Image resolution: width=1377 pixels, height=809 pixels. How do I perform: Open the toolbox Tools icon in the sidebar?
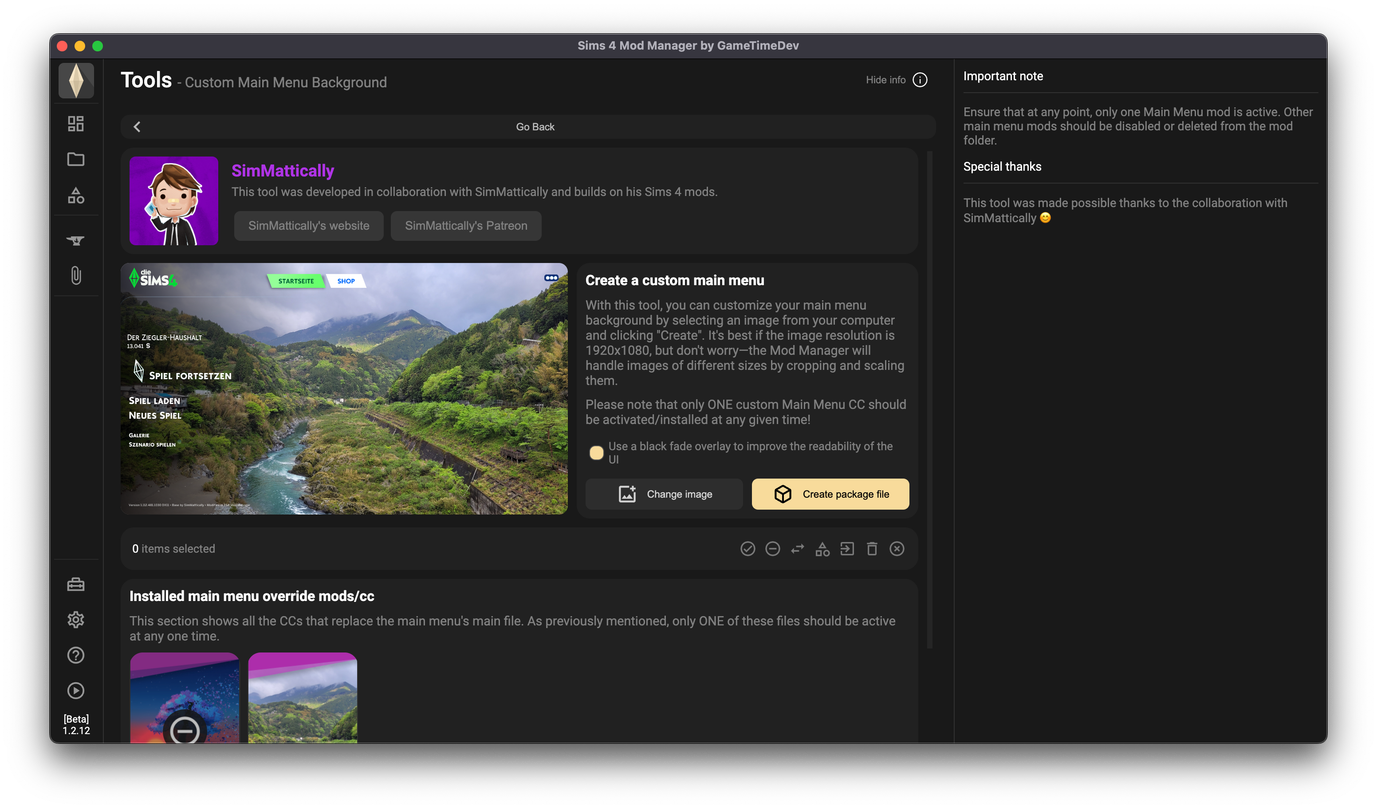pyautogui.click(x=76, y=584)
